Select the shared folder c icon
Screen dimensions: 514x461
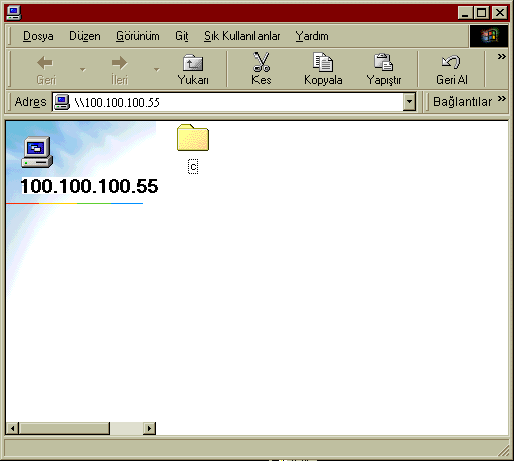tap(193, 137)
